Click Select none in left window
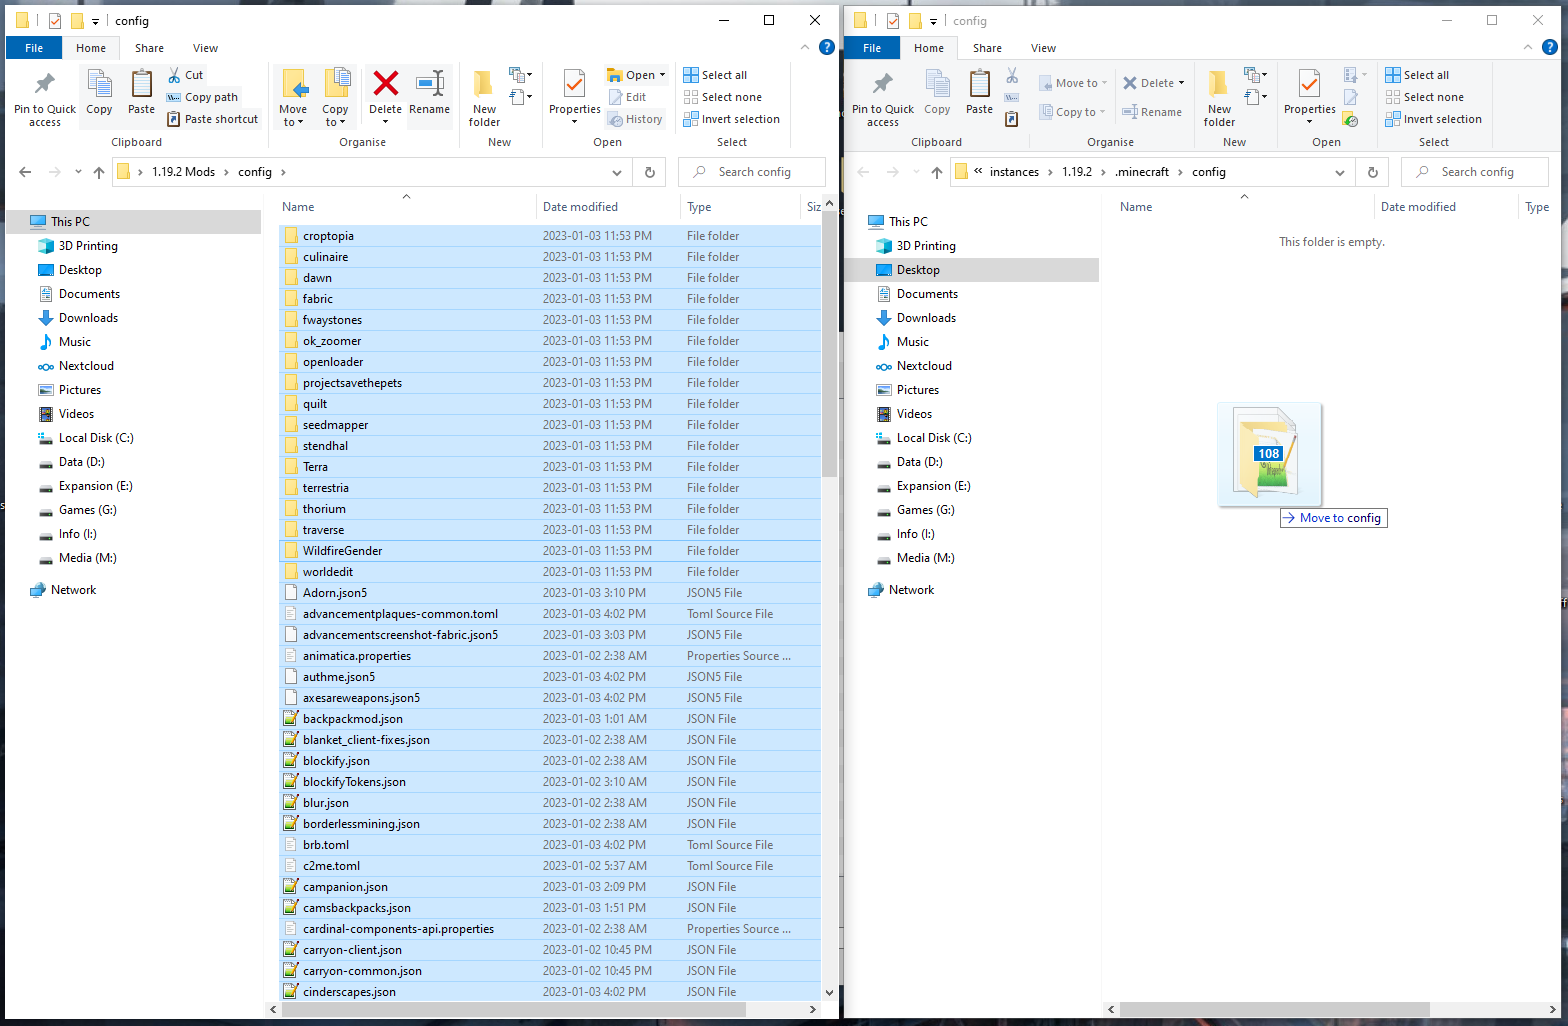This screenshot has width=1568, height=1026. click(x=722, y=97)
